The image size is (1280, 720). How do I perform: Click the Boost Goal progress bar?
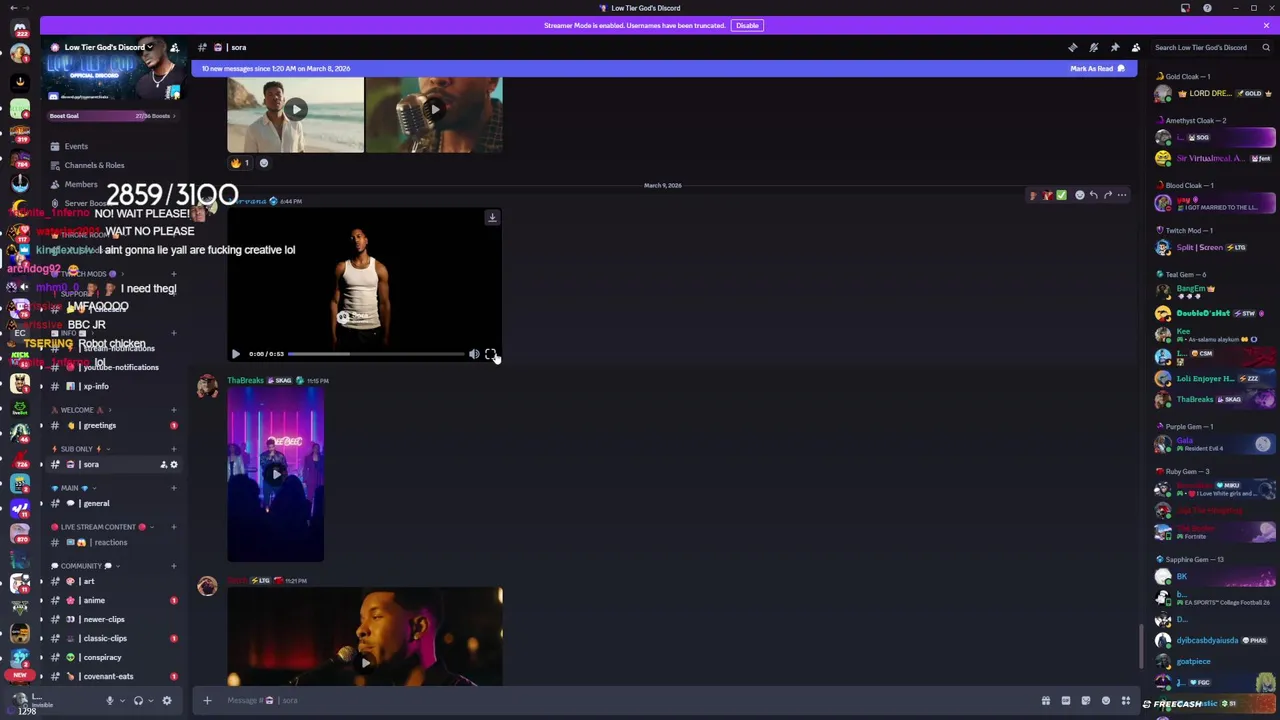(113, 116)
